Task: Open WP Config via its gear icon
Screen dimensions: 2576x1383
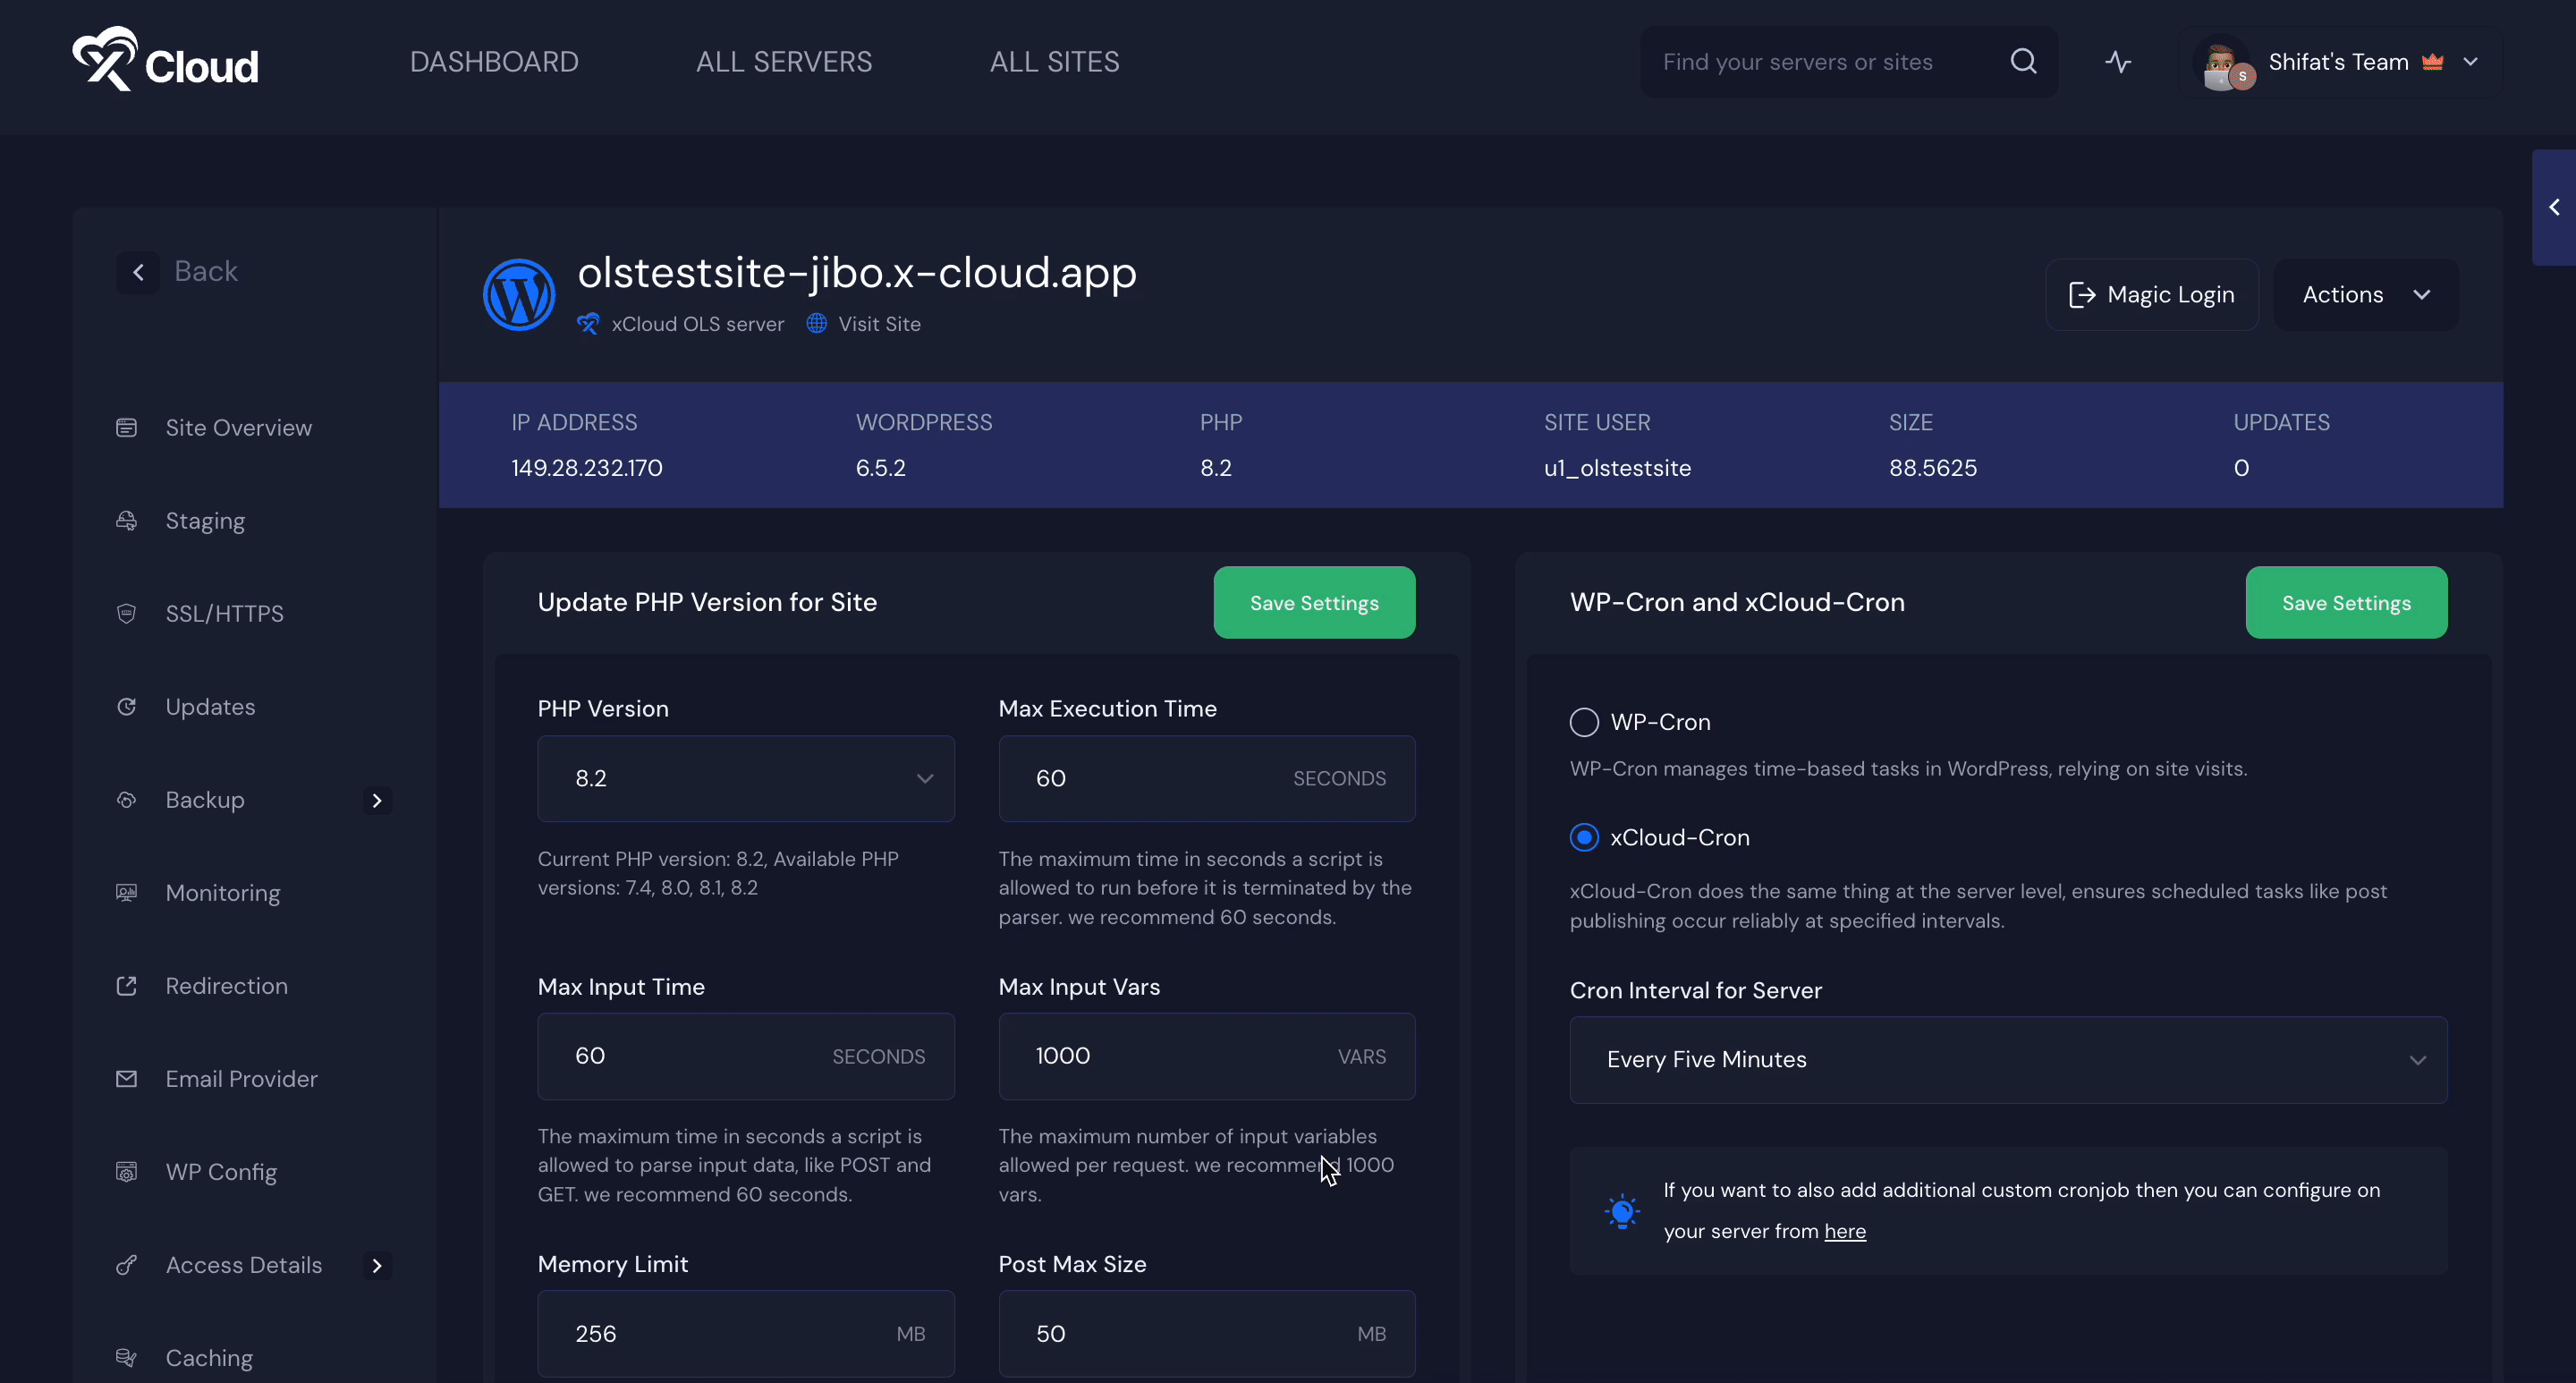Action: click(x=127, y=1171)
